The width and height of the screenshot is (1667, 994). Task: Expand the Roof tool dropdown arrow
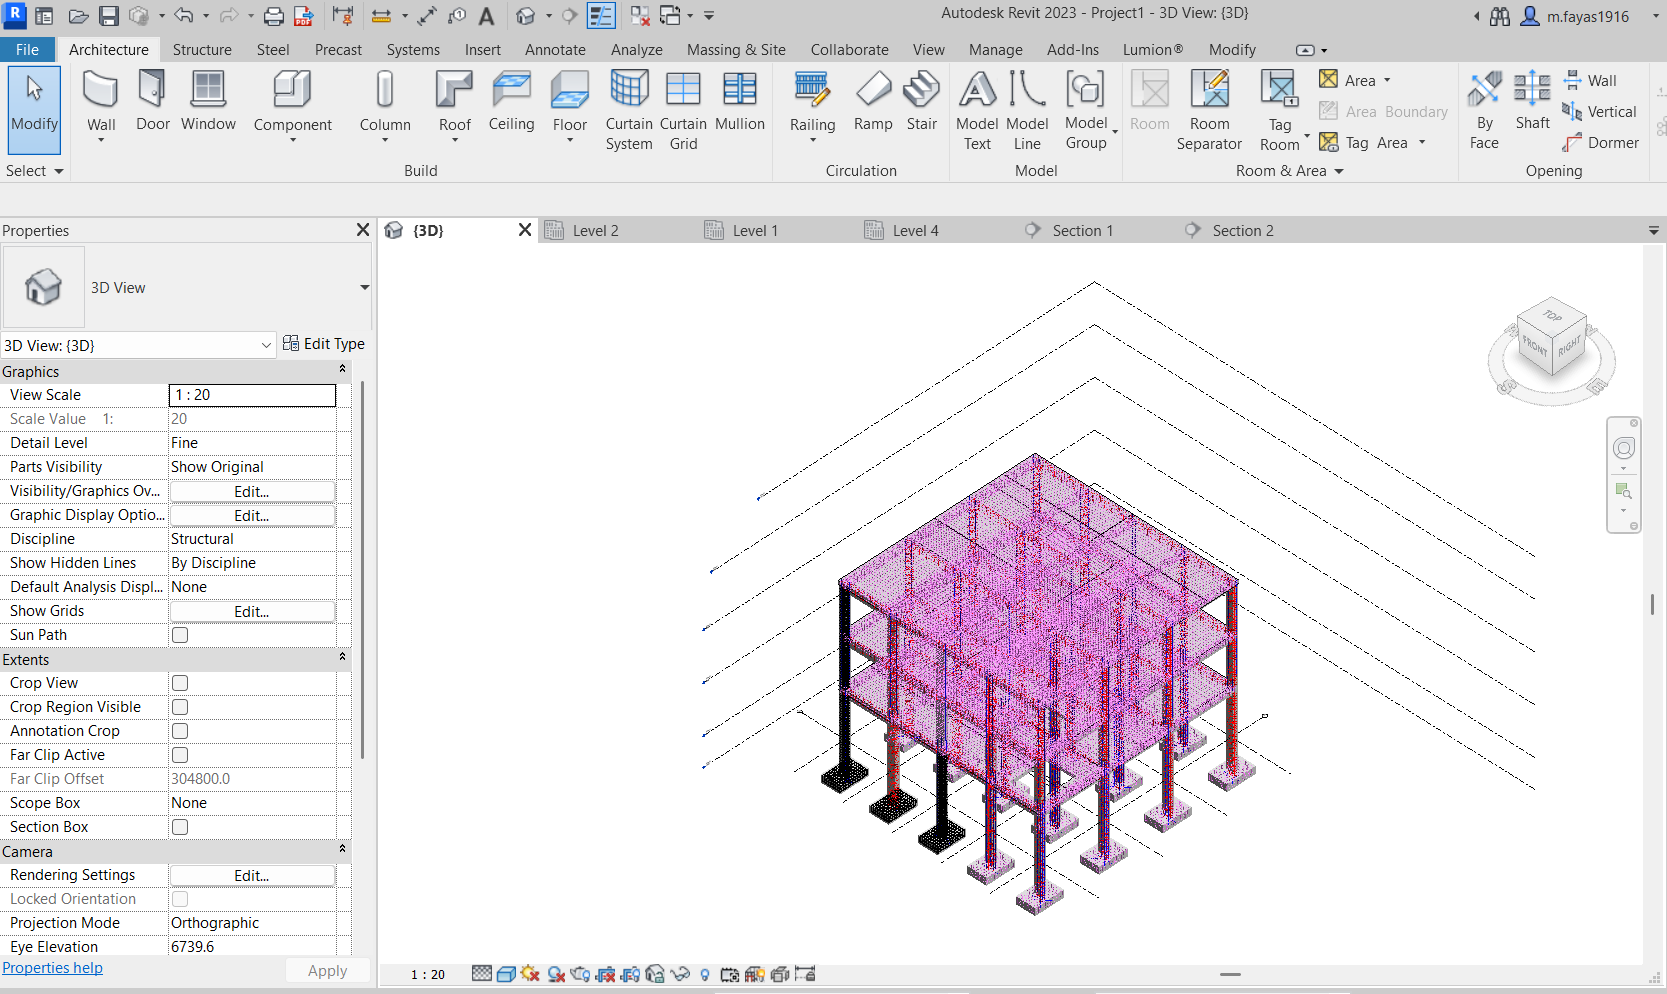pos(455,143)
